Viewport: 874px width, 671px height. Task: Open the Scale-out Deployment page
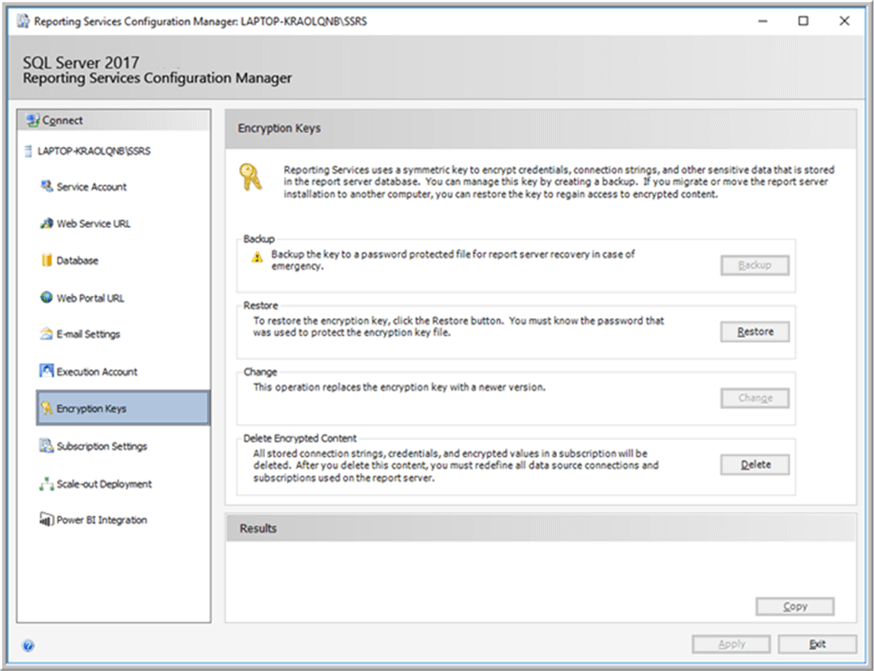coord(104,484)
